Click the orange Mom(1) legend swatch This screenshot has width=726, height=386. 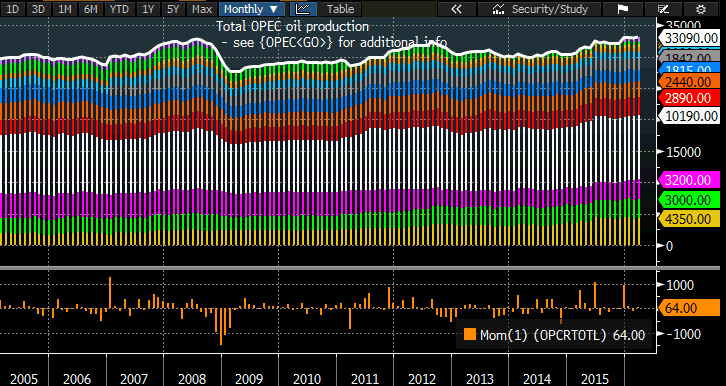pos(469,334)
